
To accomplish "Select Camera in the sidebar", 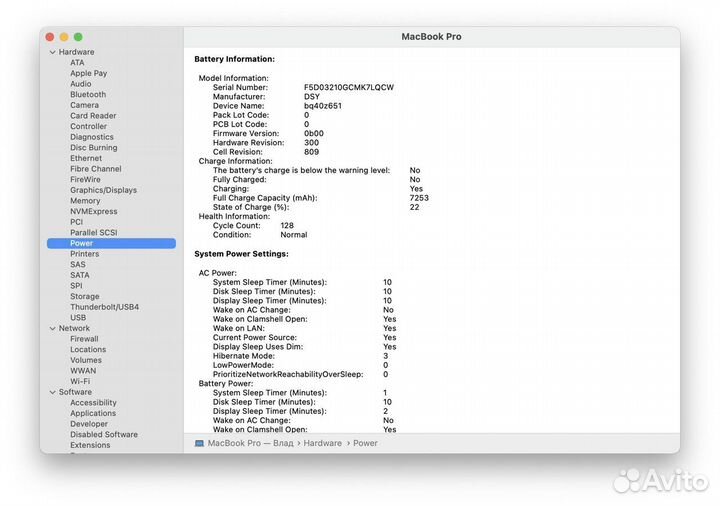I will pyautogui.click(x=84, y=105).
